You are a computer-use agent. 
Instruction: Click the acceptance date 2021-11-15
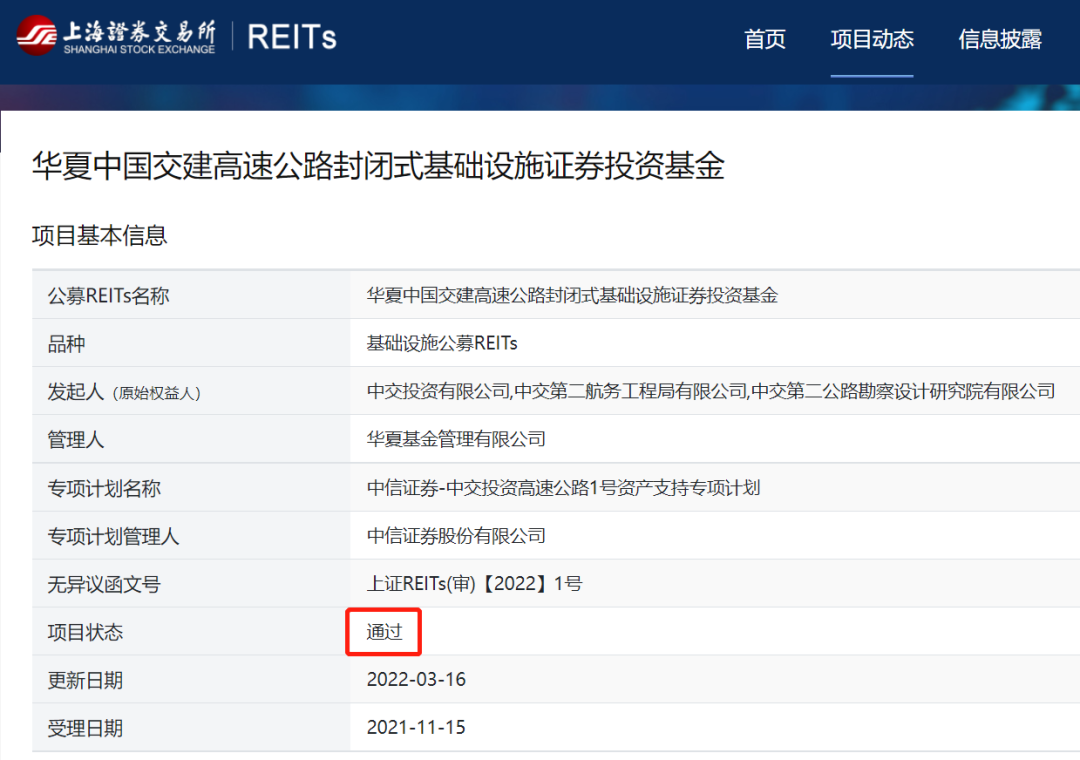point(416,728)
